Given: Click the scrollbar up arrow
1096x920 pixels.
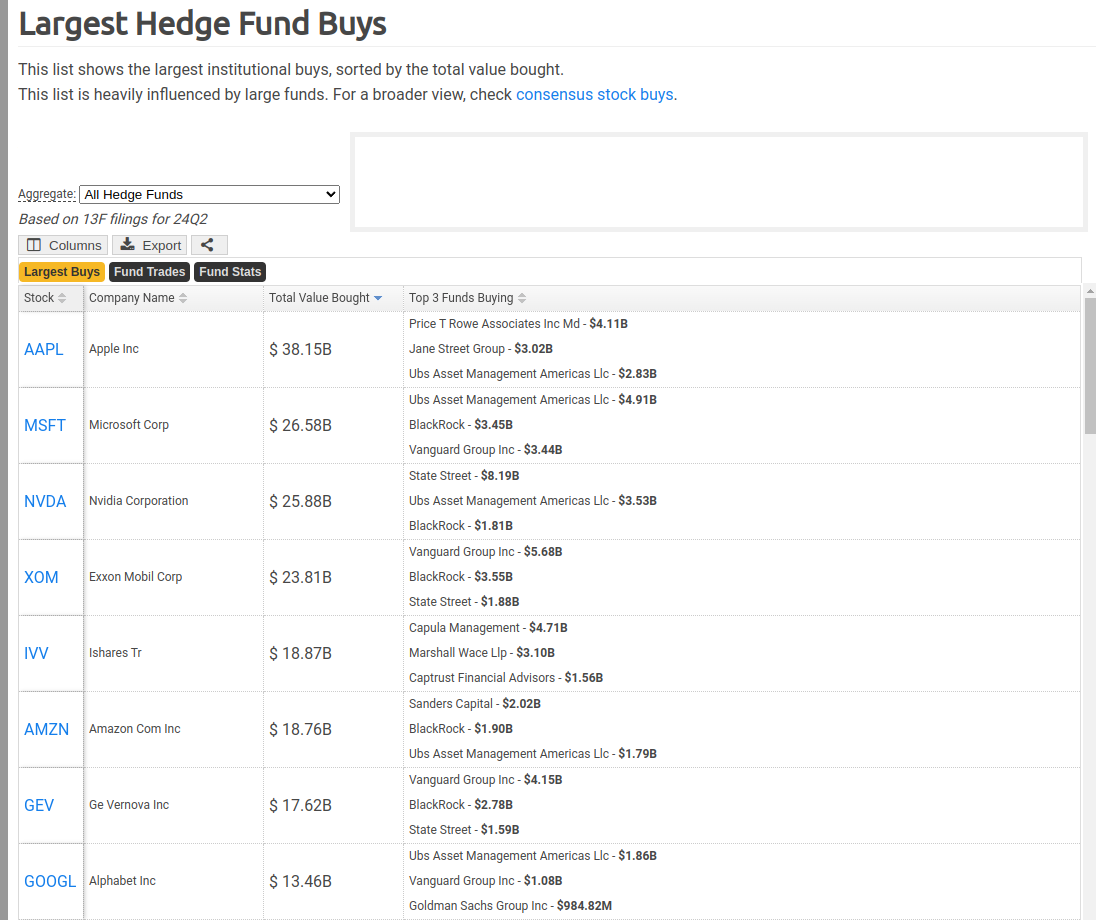Looking at the screenshot, I should point(1090,291).
